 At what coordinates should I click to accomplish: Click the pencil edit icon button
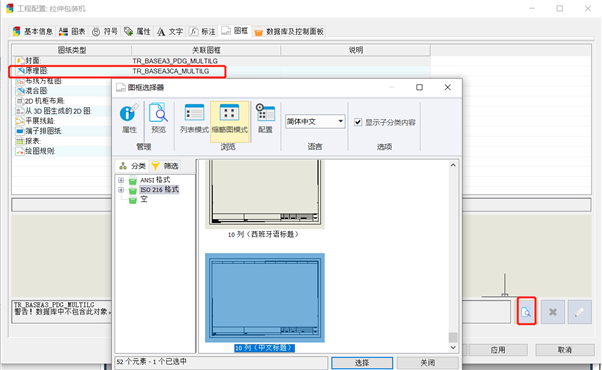579,312
